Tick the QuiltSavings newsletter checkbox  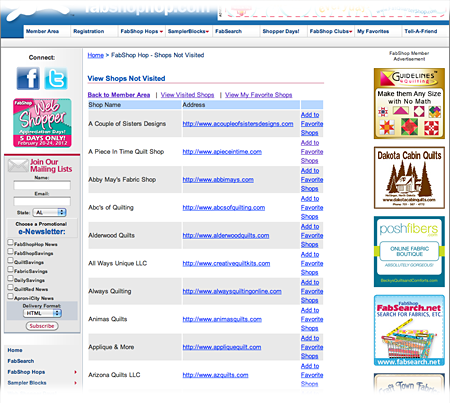(x=10, y=260)
